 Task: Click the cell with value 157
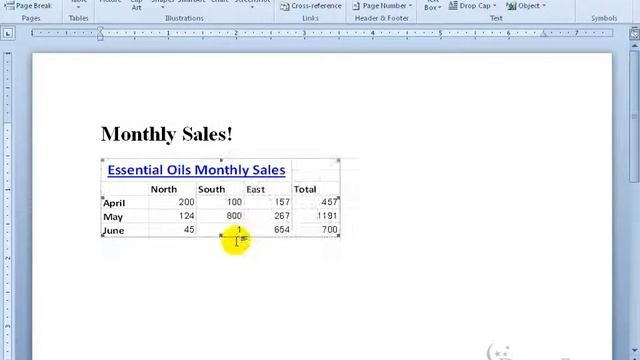coord(282,202)
